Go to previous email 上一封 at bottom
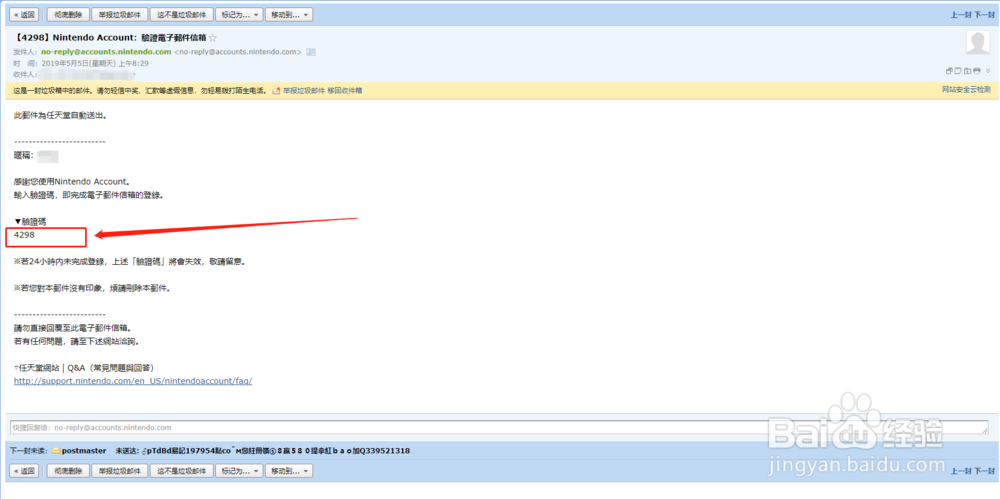Viewport: 1000px width, 499px height. coord(960,472)
